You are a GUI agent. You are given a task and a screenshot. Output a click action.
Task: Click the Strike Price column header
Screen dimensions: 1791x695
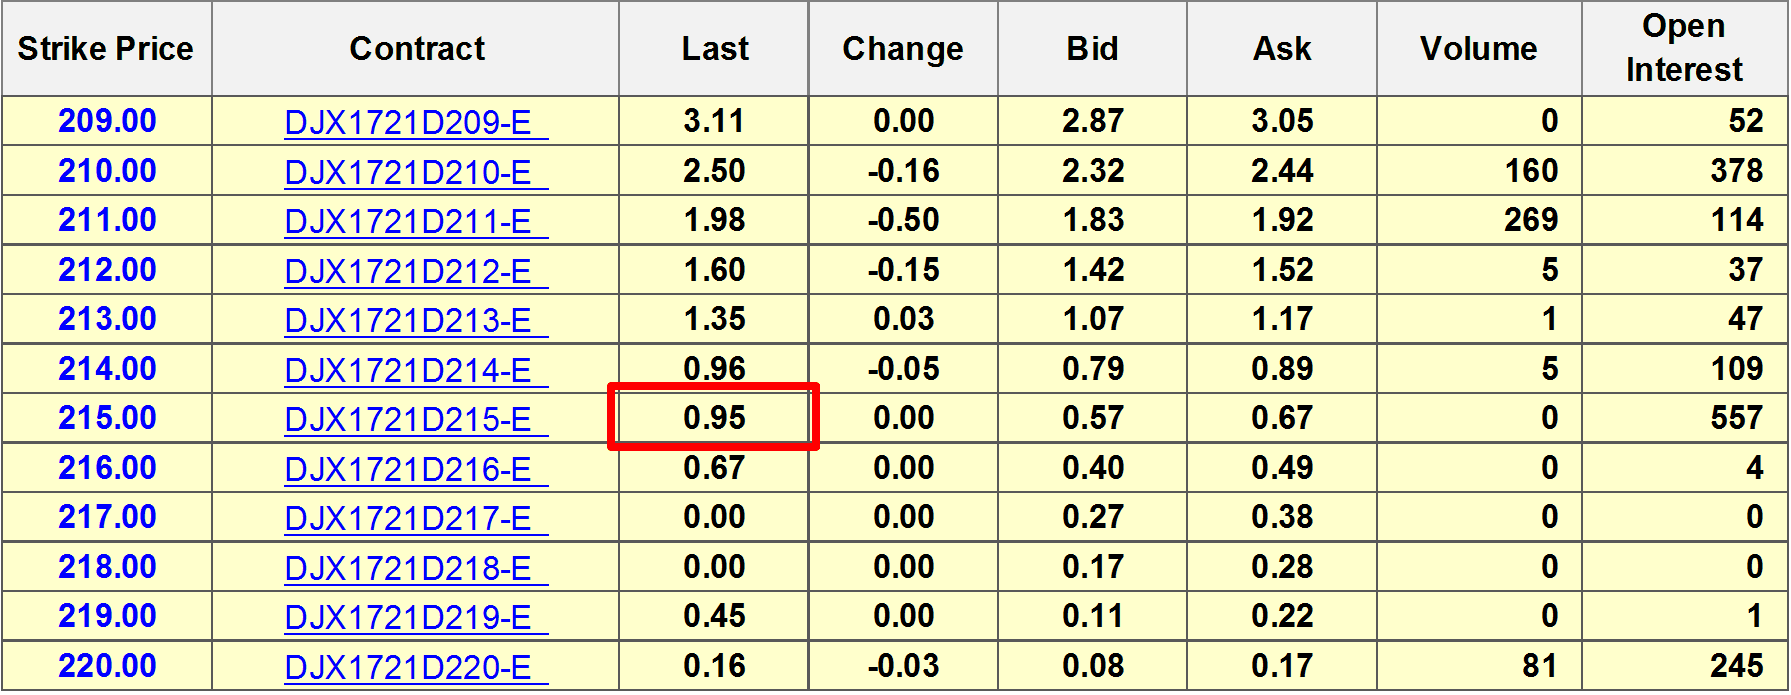click(106, 49)
